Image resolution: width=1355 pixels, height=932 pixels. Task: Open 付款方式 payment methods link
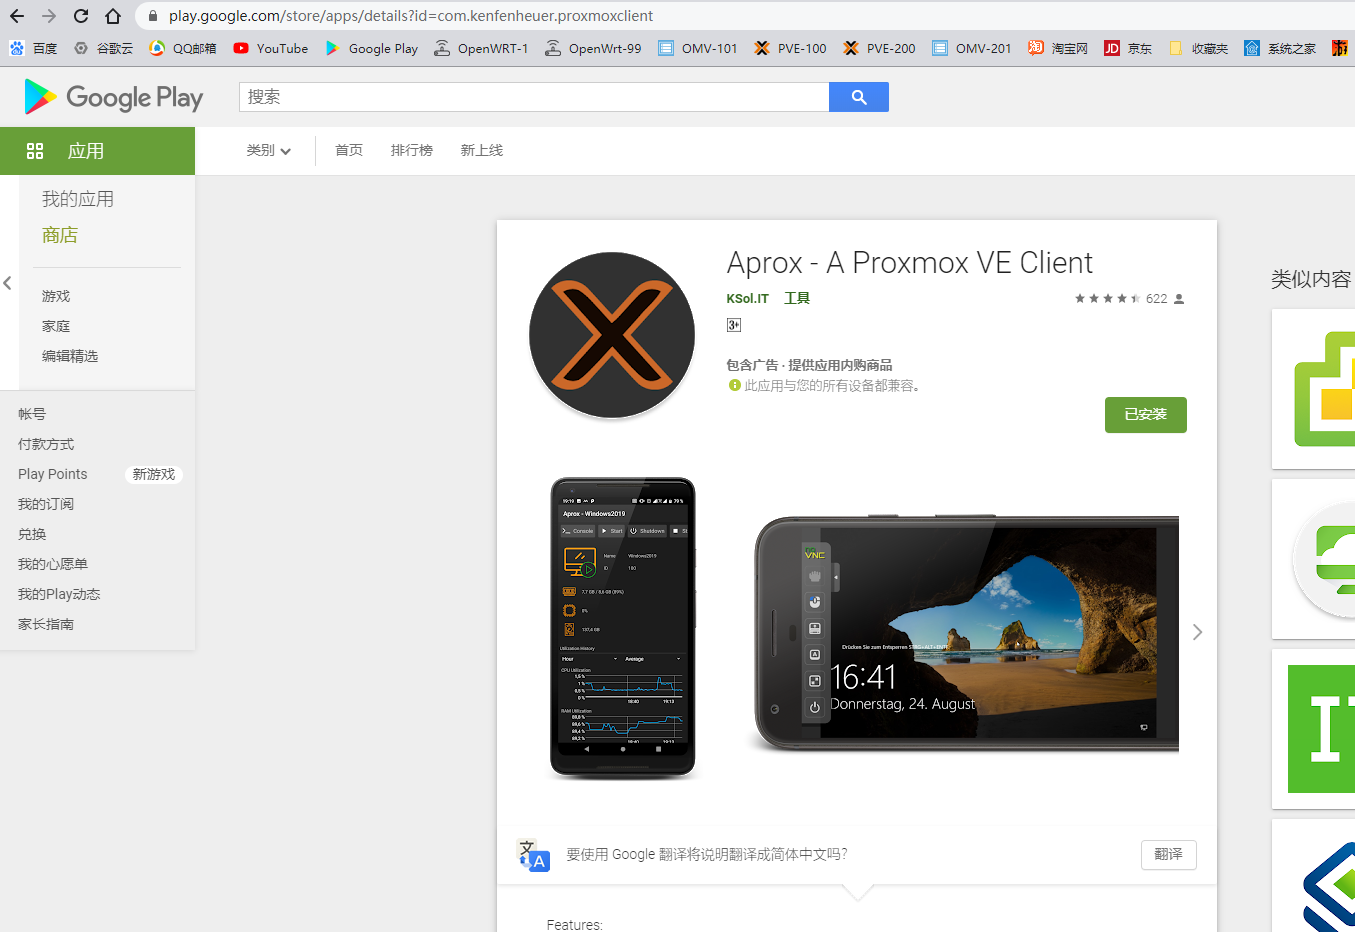pyautogui.click(x=46, y=444)
